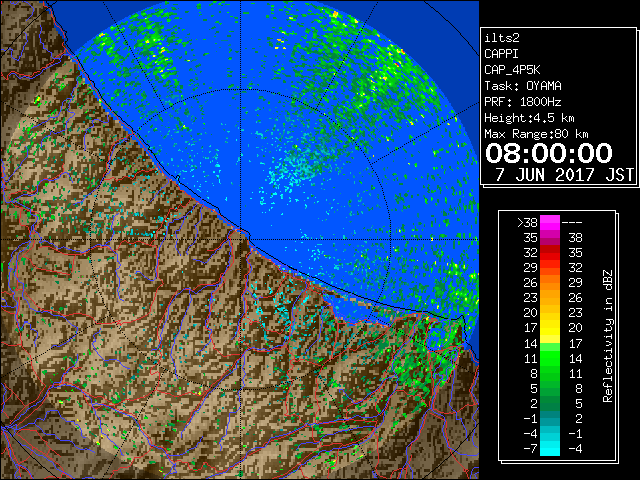640x480 pixels.
Task: Click the Task: OYAMA line
Action: (x=523, y=86)
